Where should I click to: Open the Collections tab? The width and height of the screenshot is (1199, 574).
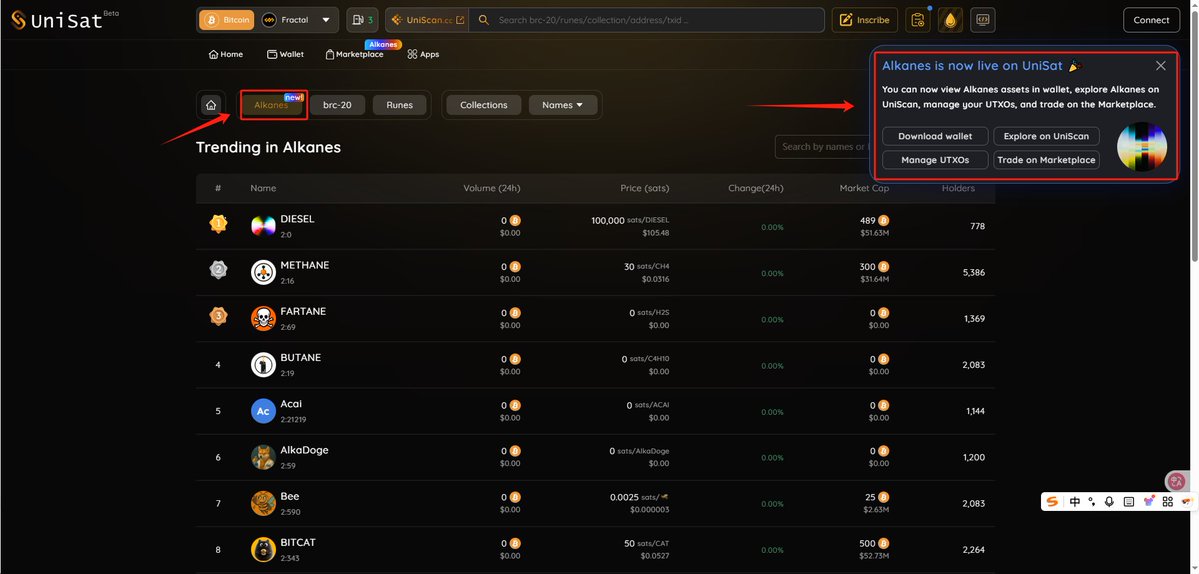(483, 105)
